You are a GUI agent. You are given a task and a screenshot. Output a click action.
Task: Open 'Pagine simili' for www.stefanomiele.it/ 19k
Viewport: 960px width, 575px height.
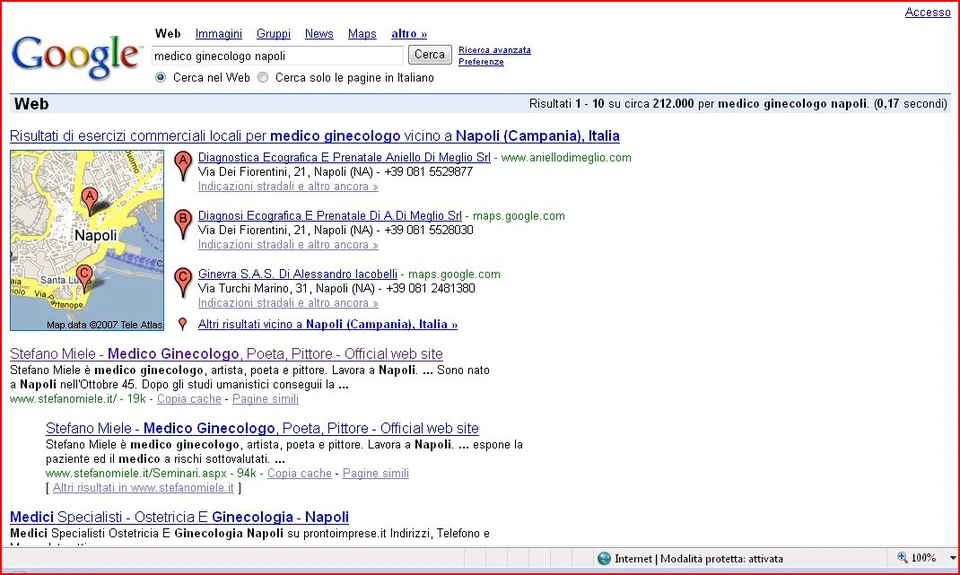pyautogui.click(x=266, y=399)
